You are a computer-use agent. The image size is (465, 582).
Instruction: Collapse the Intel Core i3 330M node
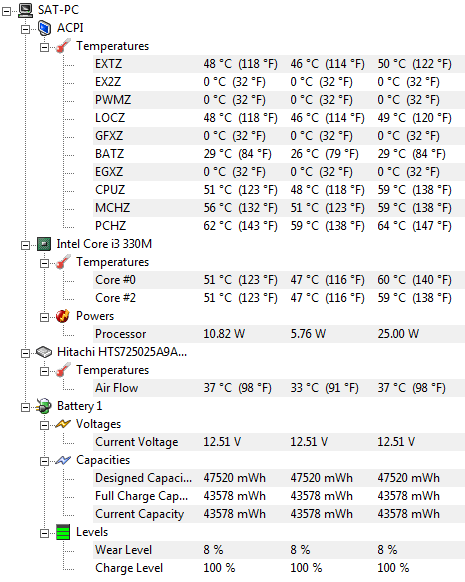pyautogui.click(x=25, y=245)
